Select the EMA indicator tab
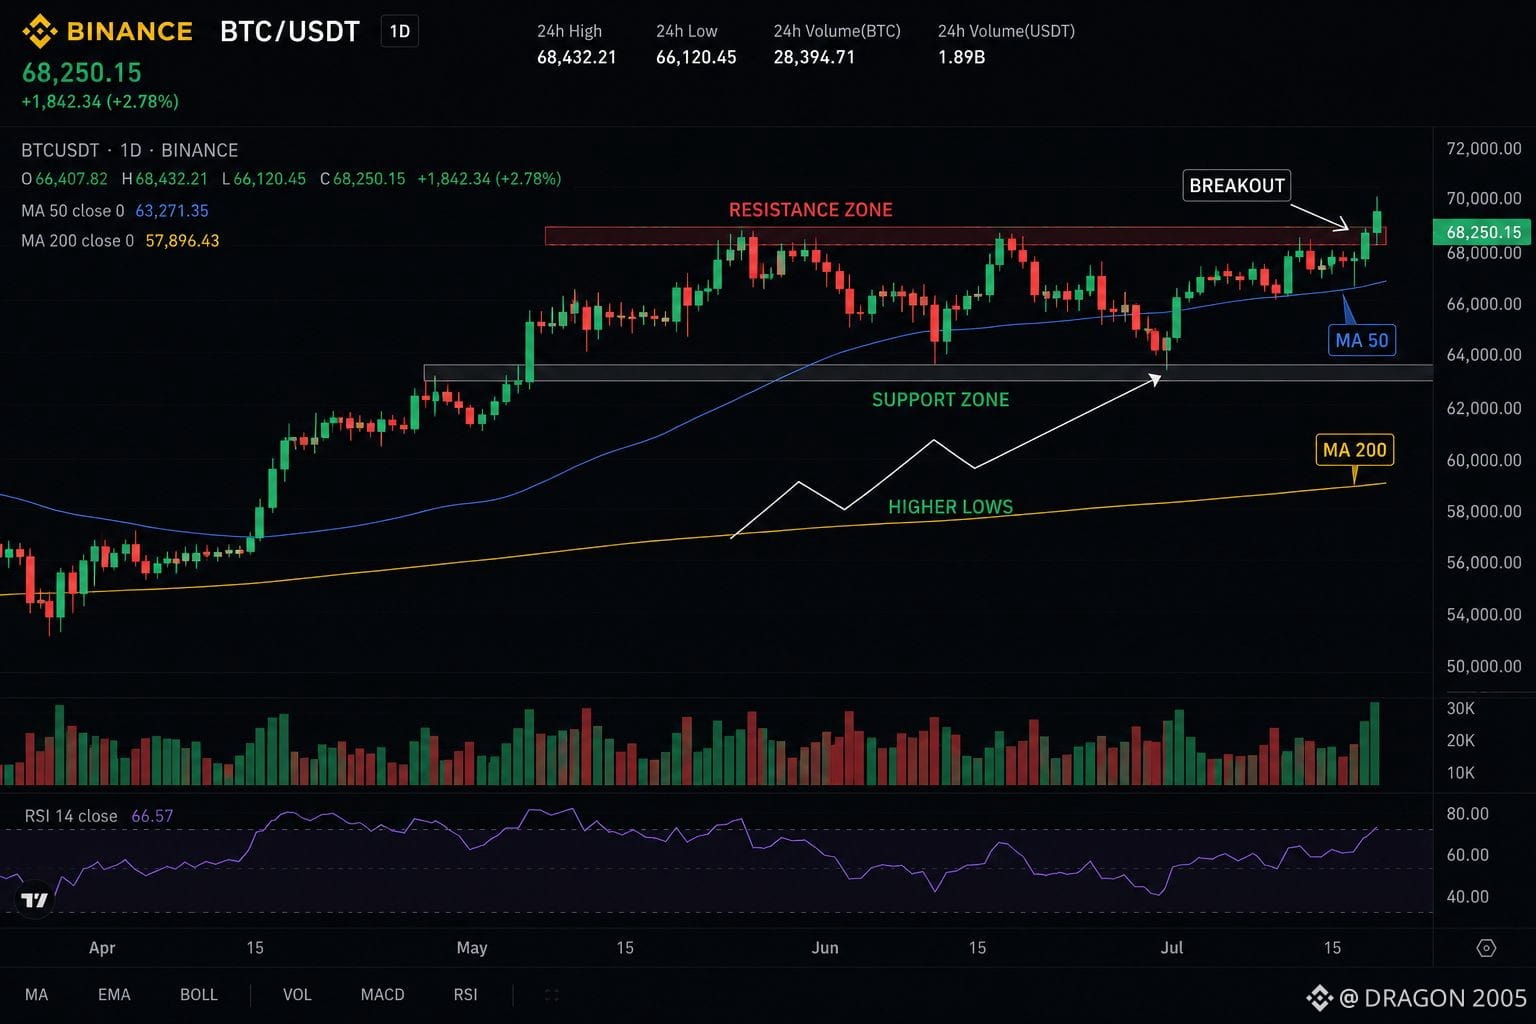This screenshot has height=1024, width=1536. pos(114,995)
